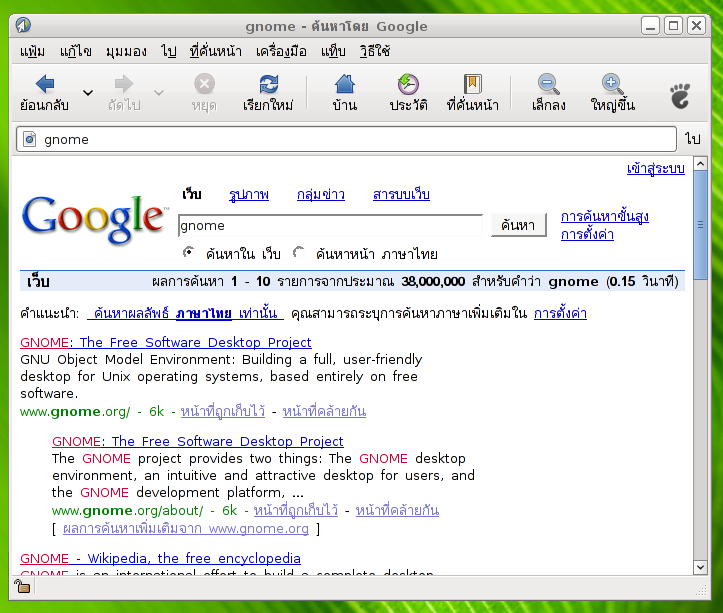Open similar pages link for www.gnome.org/about/

(x=397, y=510)
